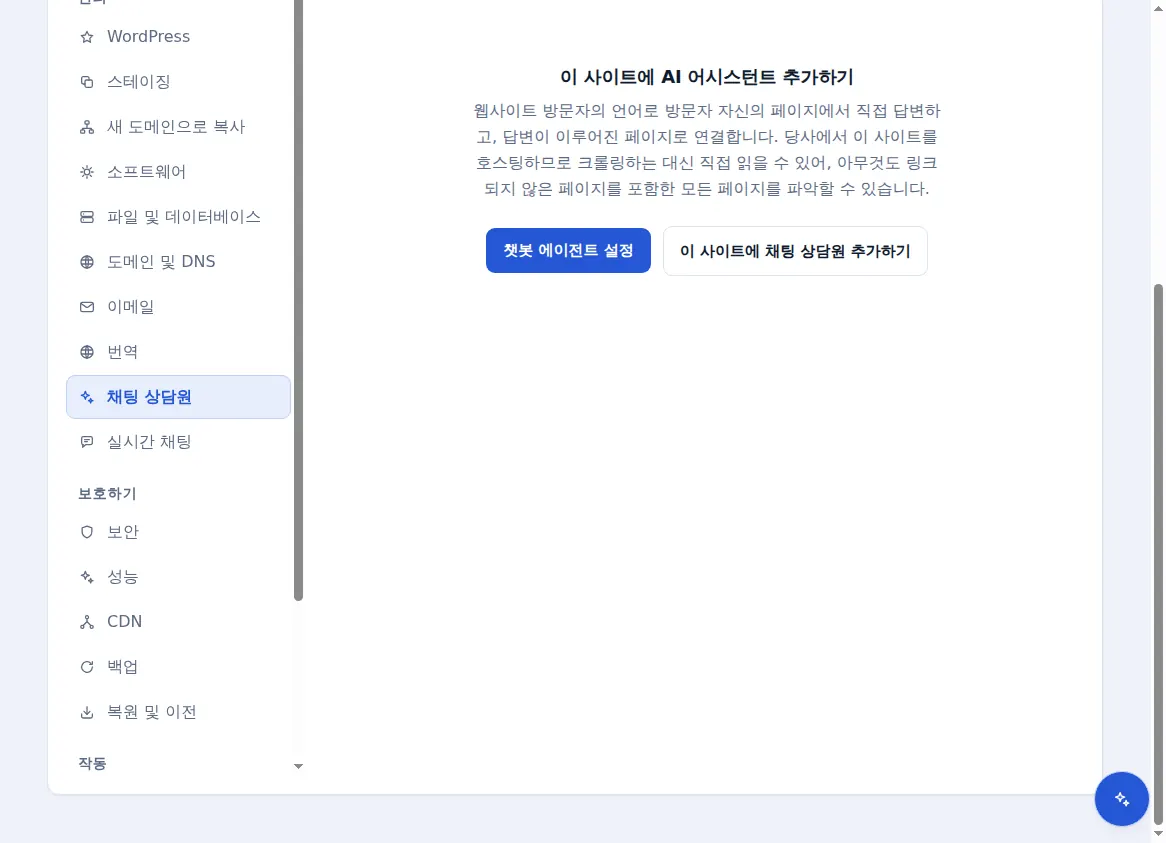Click the WordPress star icon

pos(87,37)
